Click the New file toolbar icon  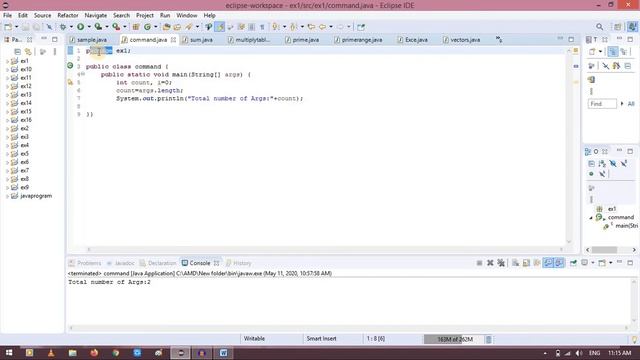[x=8, y=27]
